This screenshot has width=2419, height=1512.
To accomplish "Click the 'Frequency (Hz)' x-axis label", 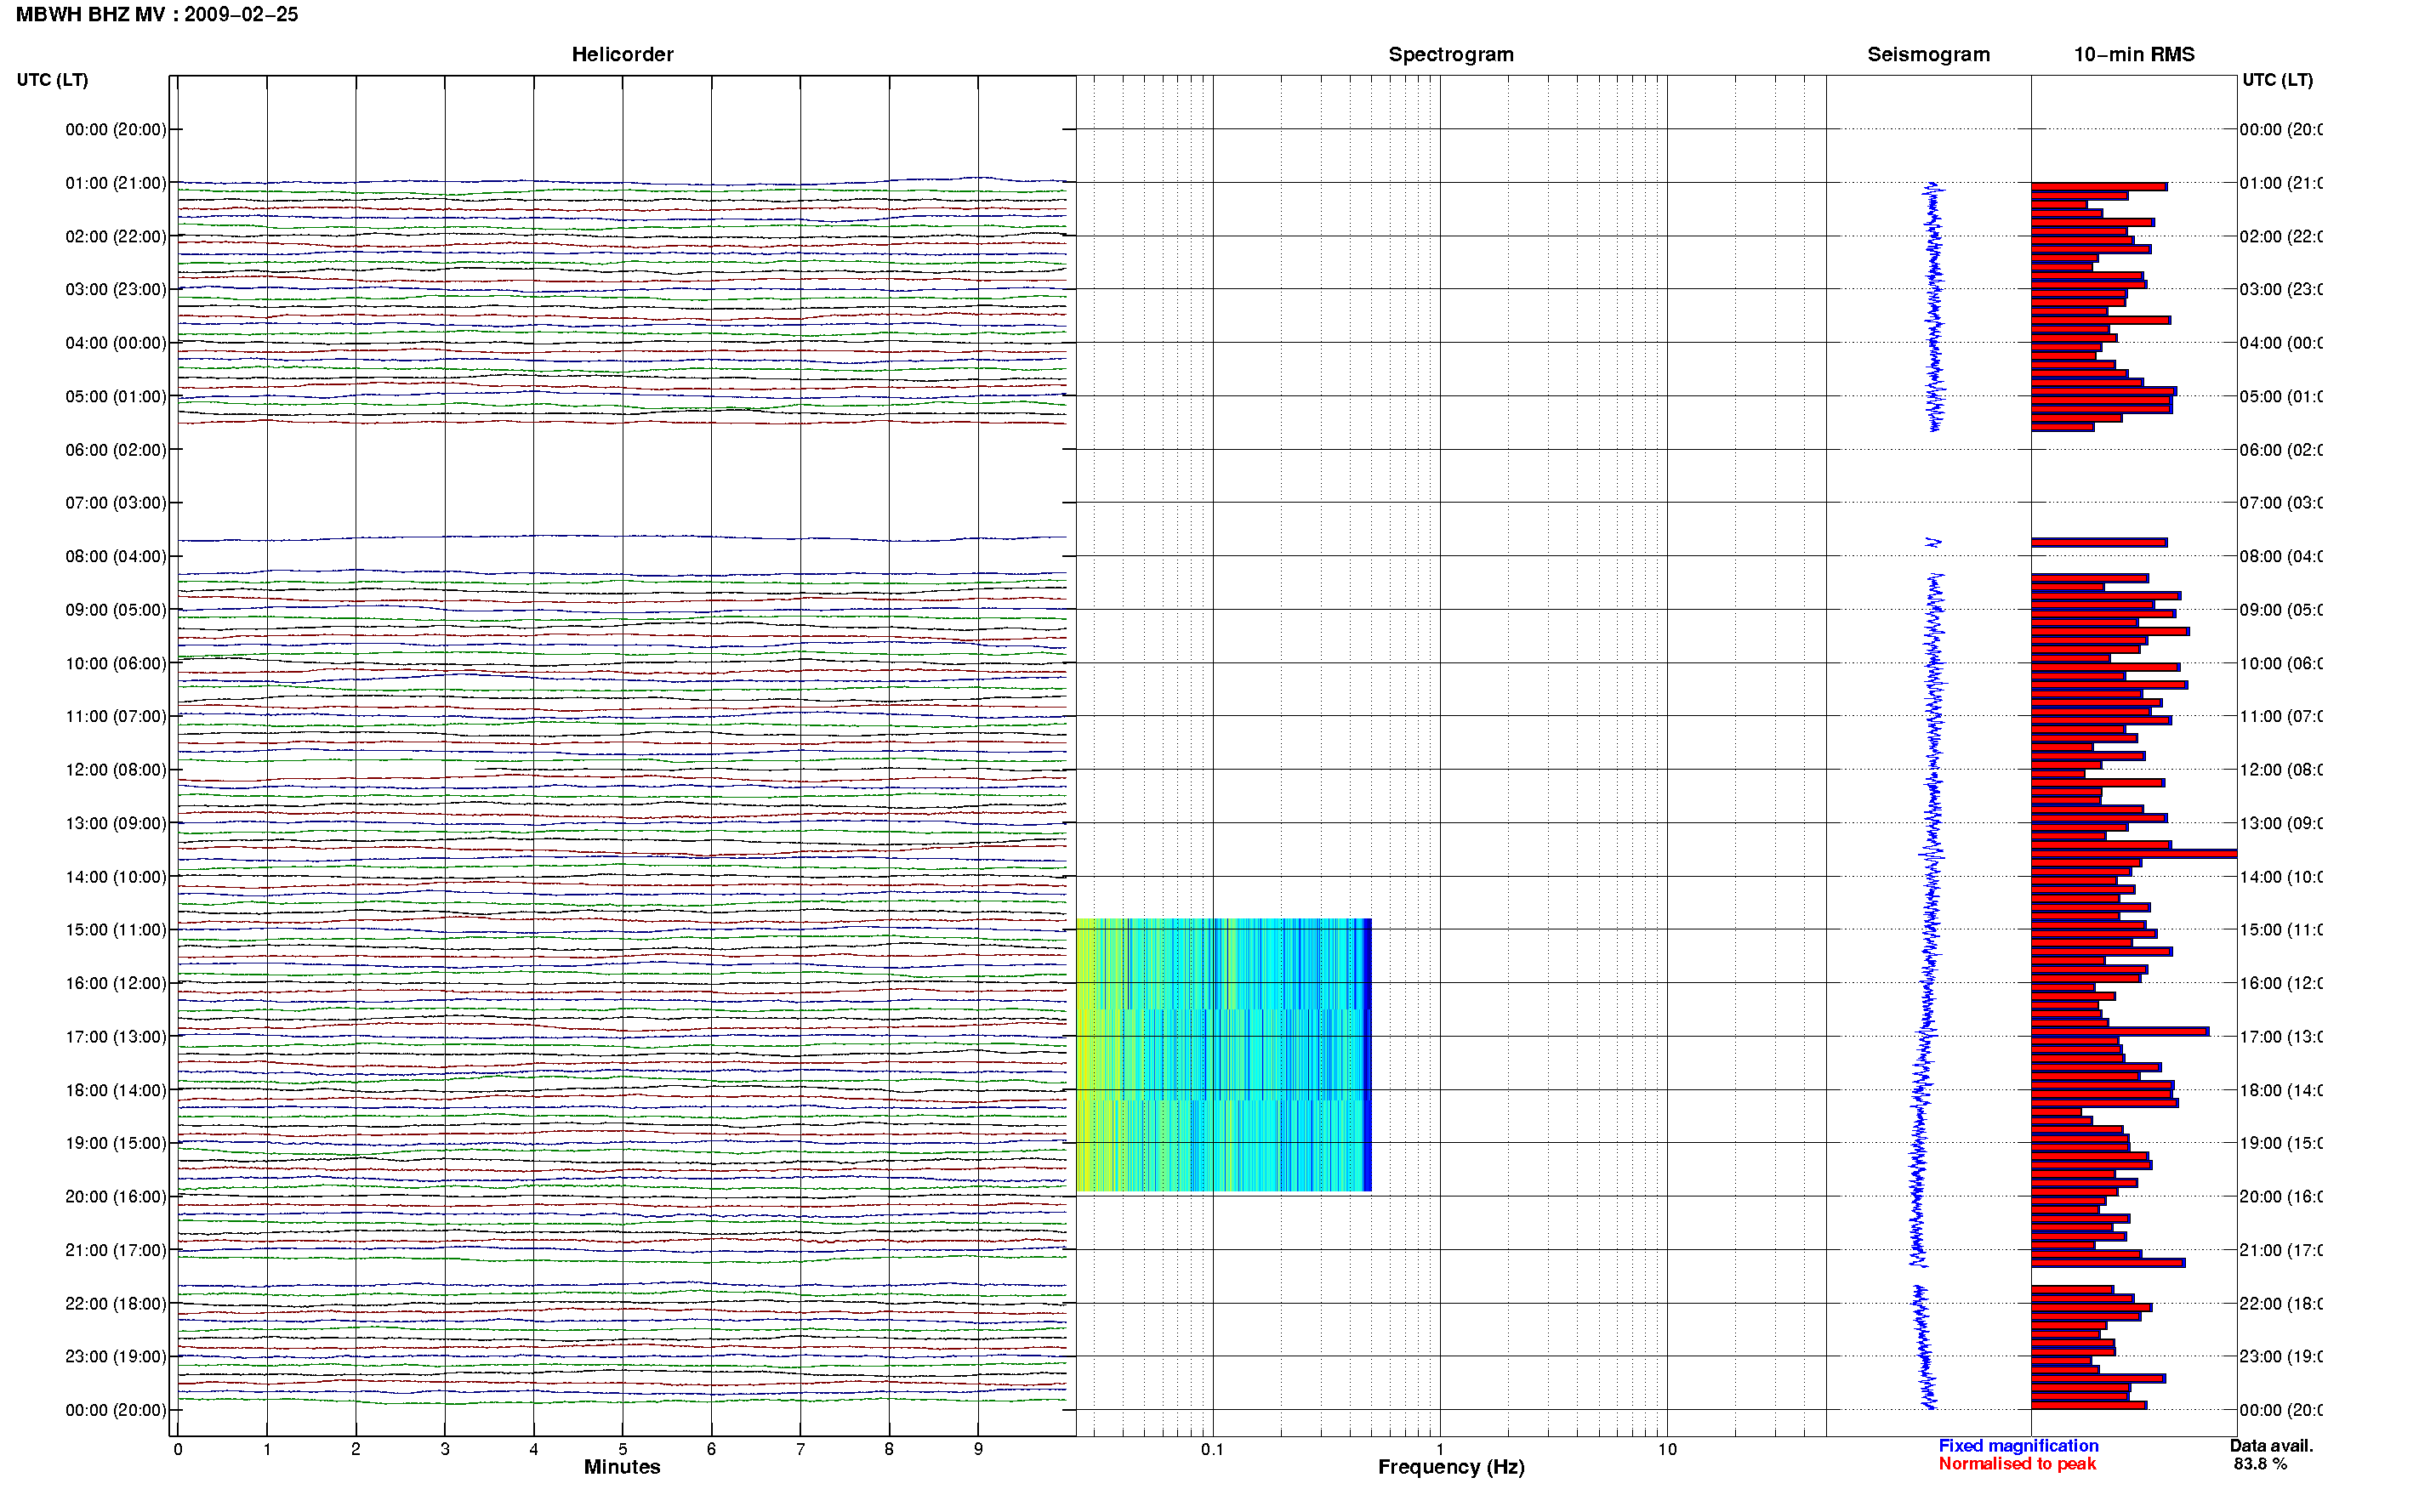I will 1451,1468.
